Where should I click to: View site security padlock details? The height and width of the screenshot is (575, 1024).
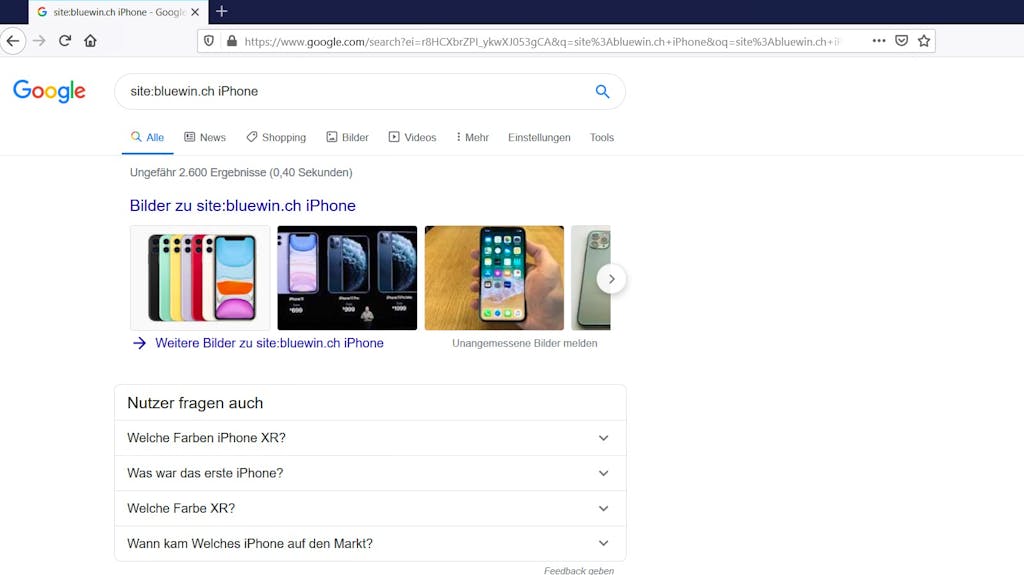point(231,41)
